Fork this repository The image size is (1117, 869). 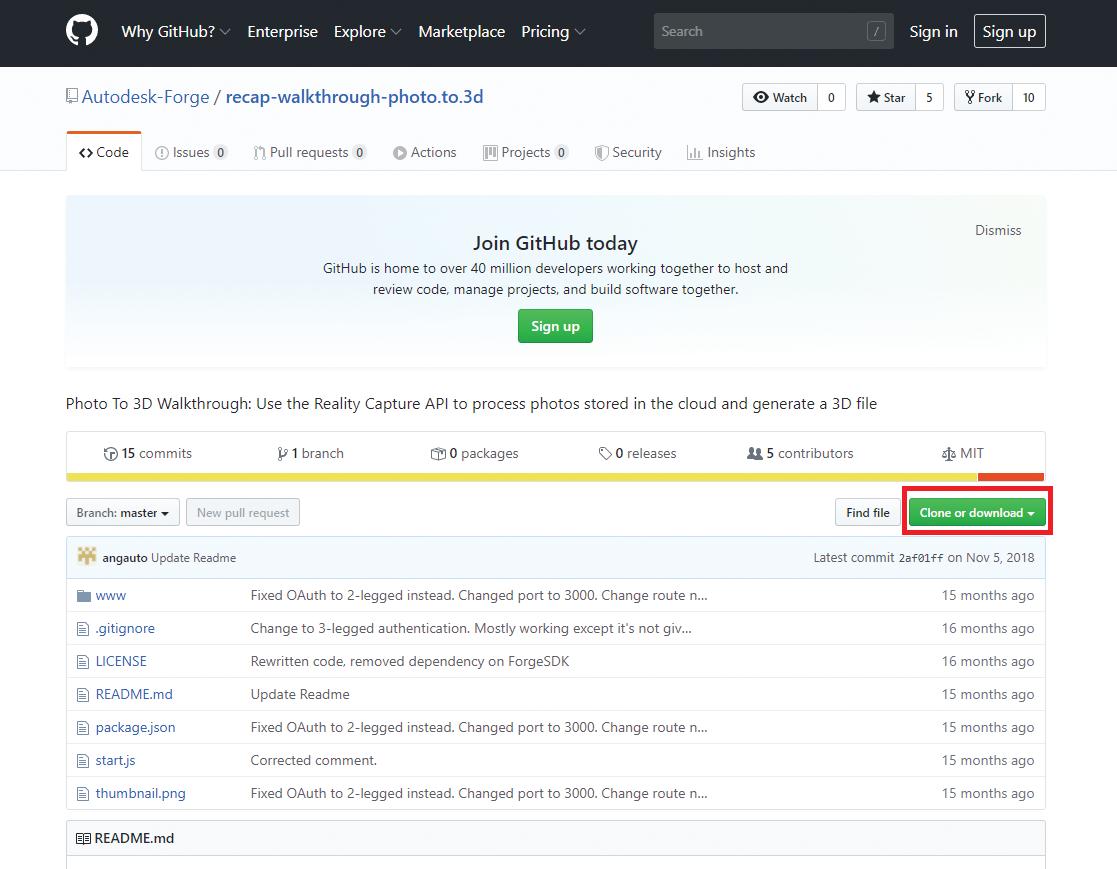tap(983, 98)
